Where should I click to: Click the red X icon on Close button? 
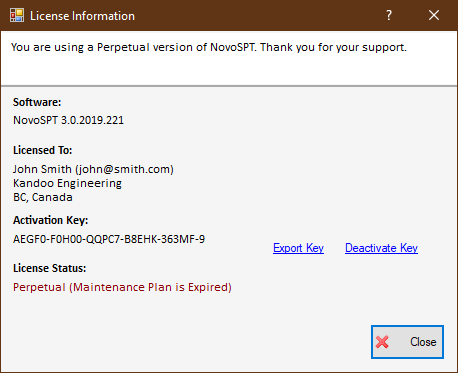pos(382,342)
